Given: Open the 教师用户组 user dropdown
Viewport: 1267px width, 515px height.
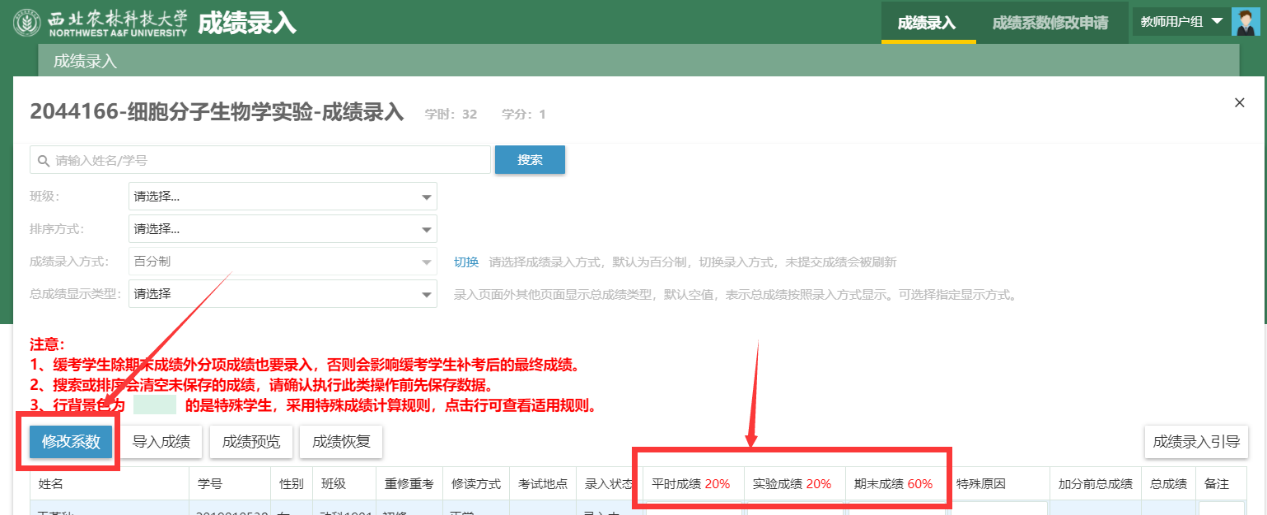Looking at the screenshot, I should click(x=1180, y=22).
